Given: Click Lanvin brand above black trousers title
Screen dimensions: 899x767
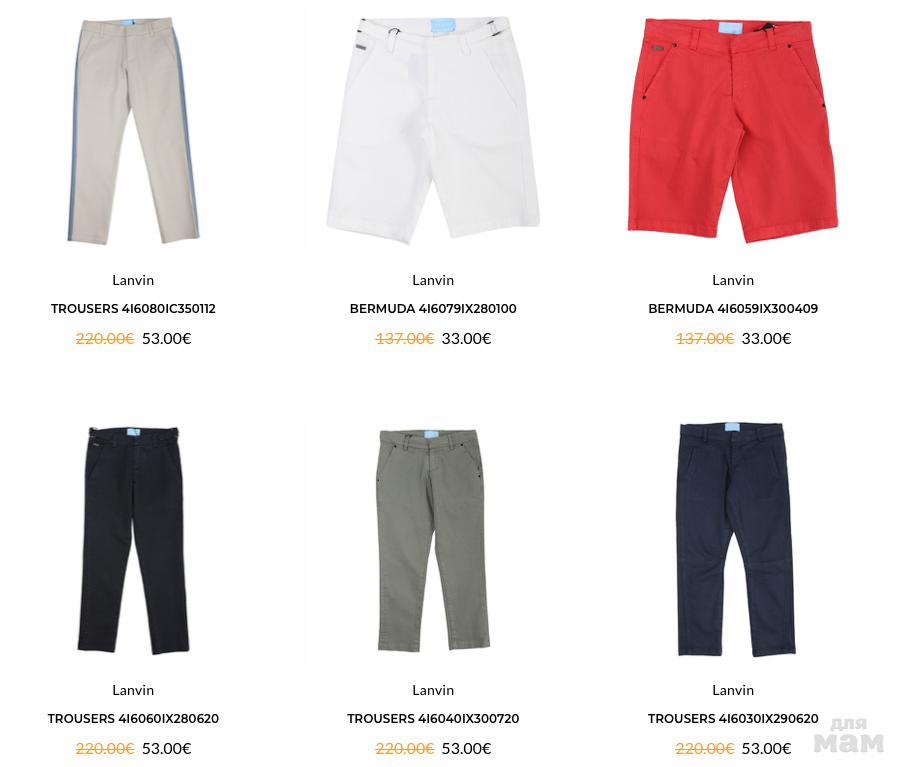Looking at the screenshot, I should 133,690.
